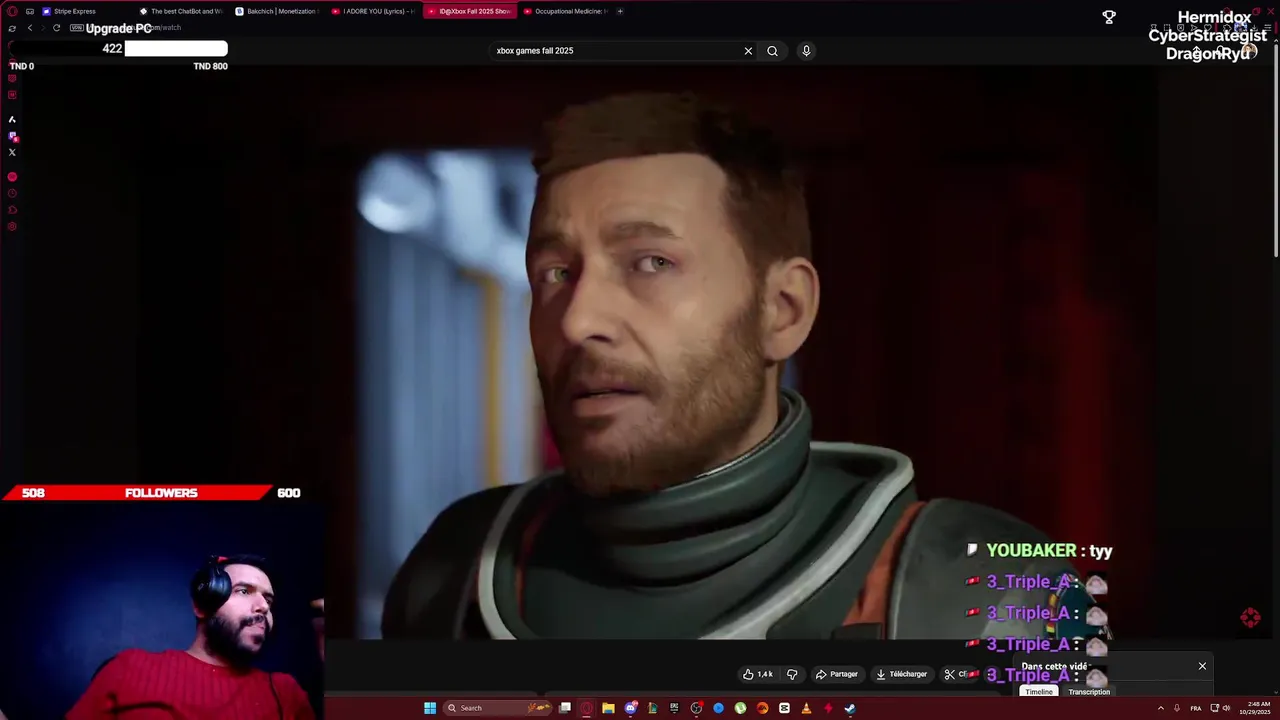Like the video with 1,4 k
Image resolution: width=1280 pixels, height=720 pixels.
tap(757, 674)
